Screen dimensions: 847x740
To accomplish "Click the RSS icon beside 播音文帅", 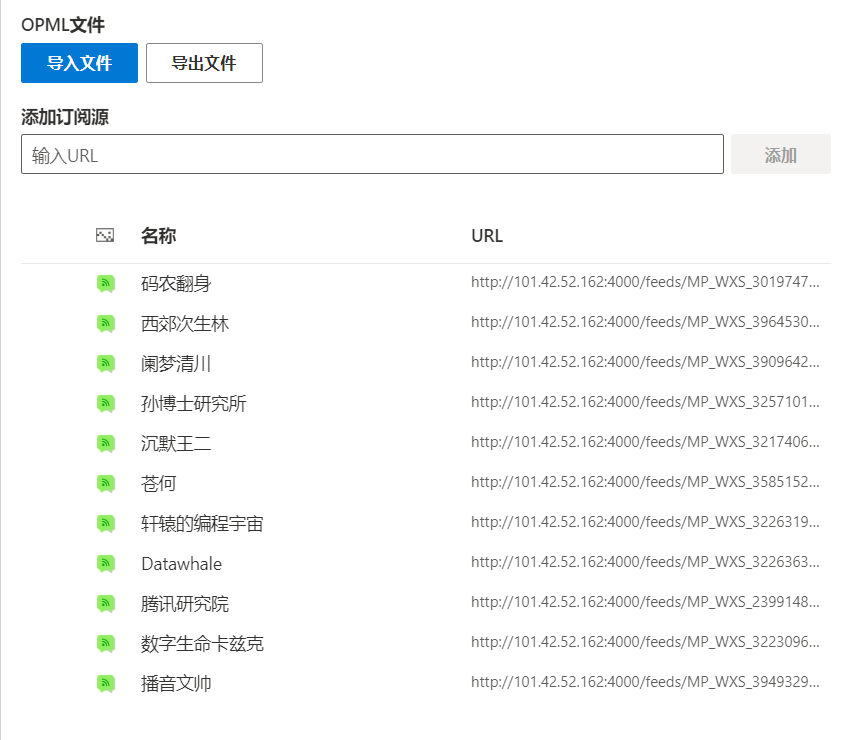I will [x=106, y=683].
